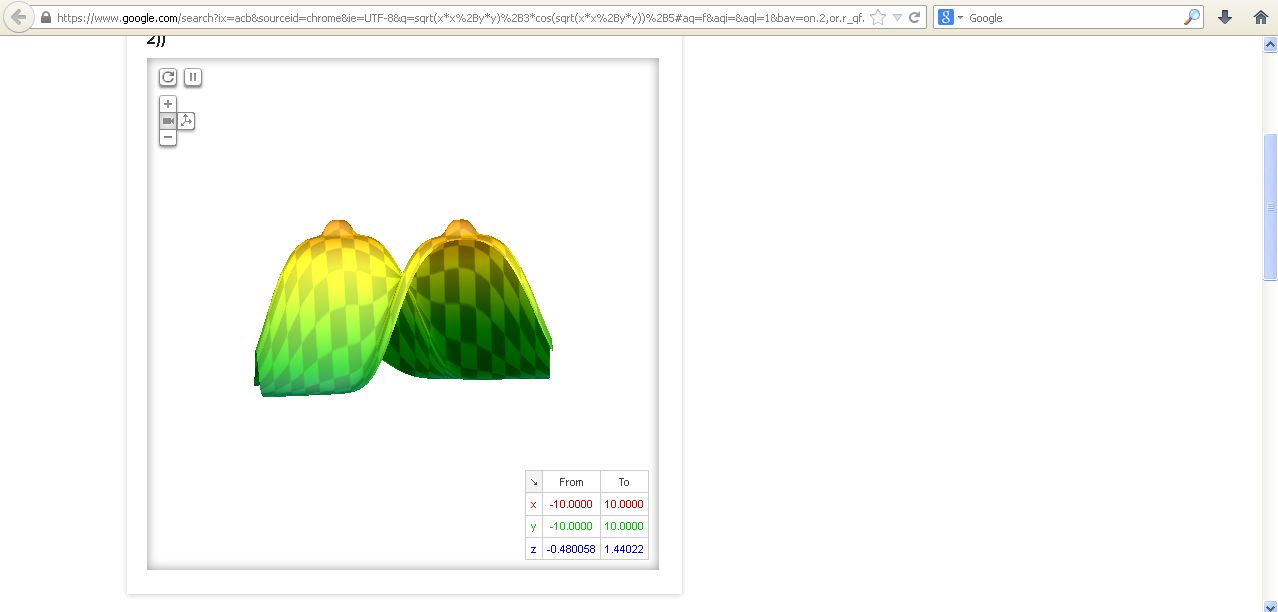Select the z To value 1.44022
1278x612 pixels.
(x=624, y=549)
